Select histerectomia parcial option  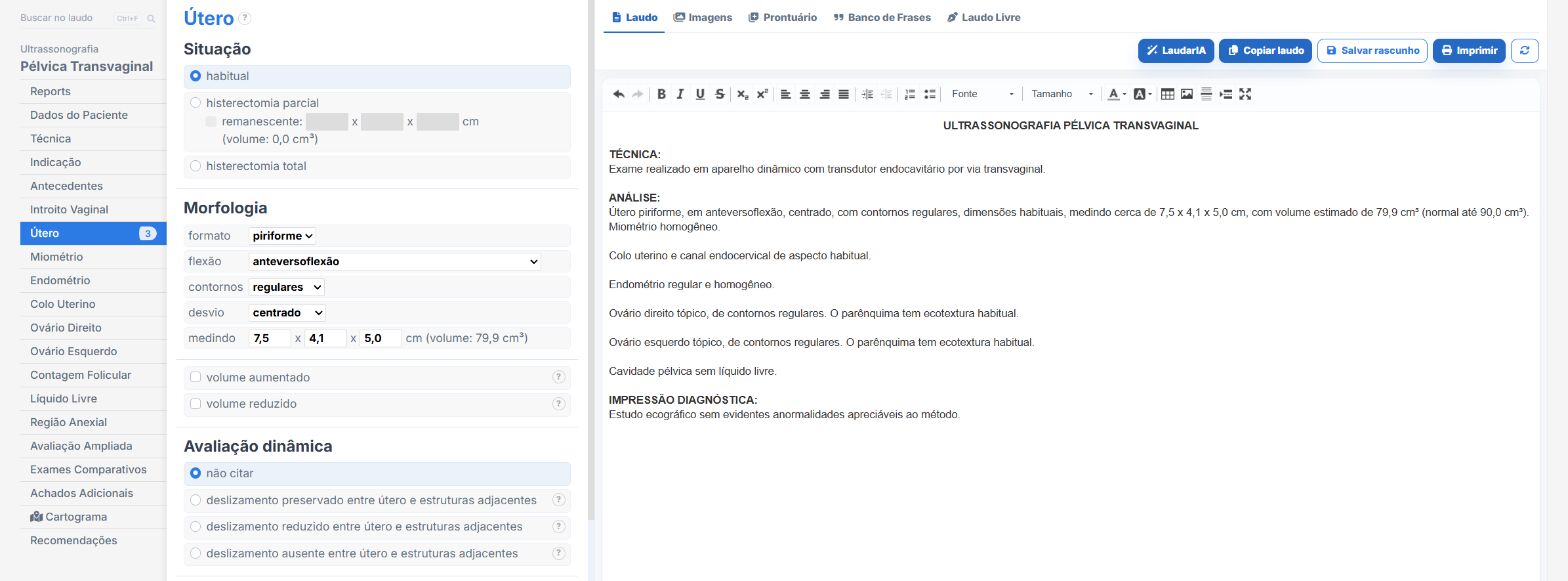[196, 103]
